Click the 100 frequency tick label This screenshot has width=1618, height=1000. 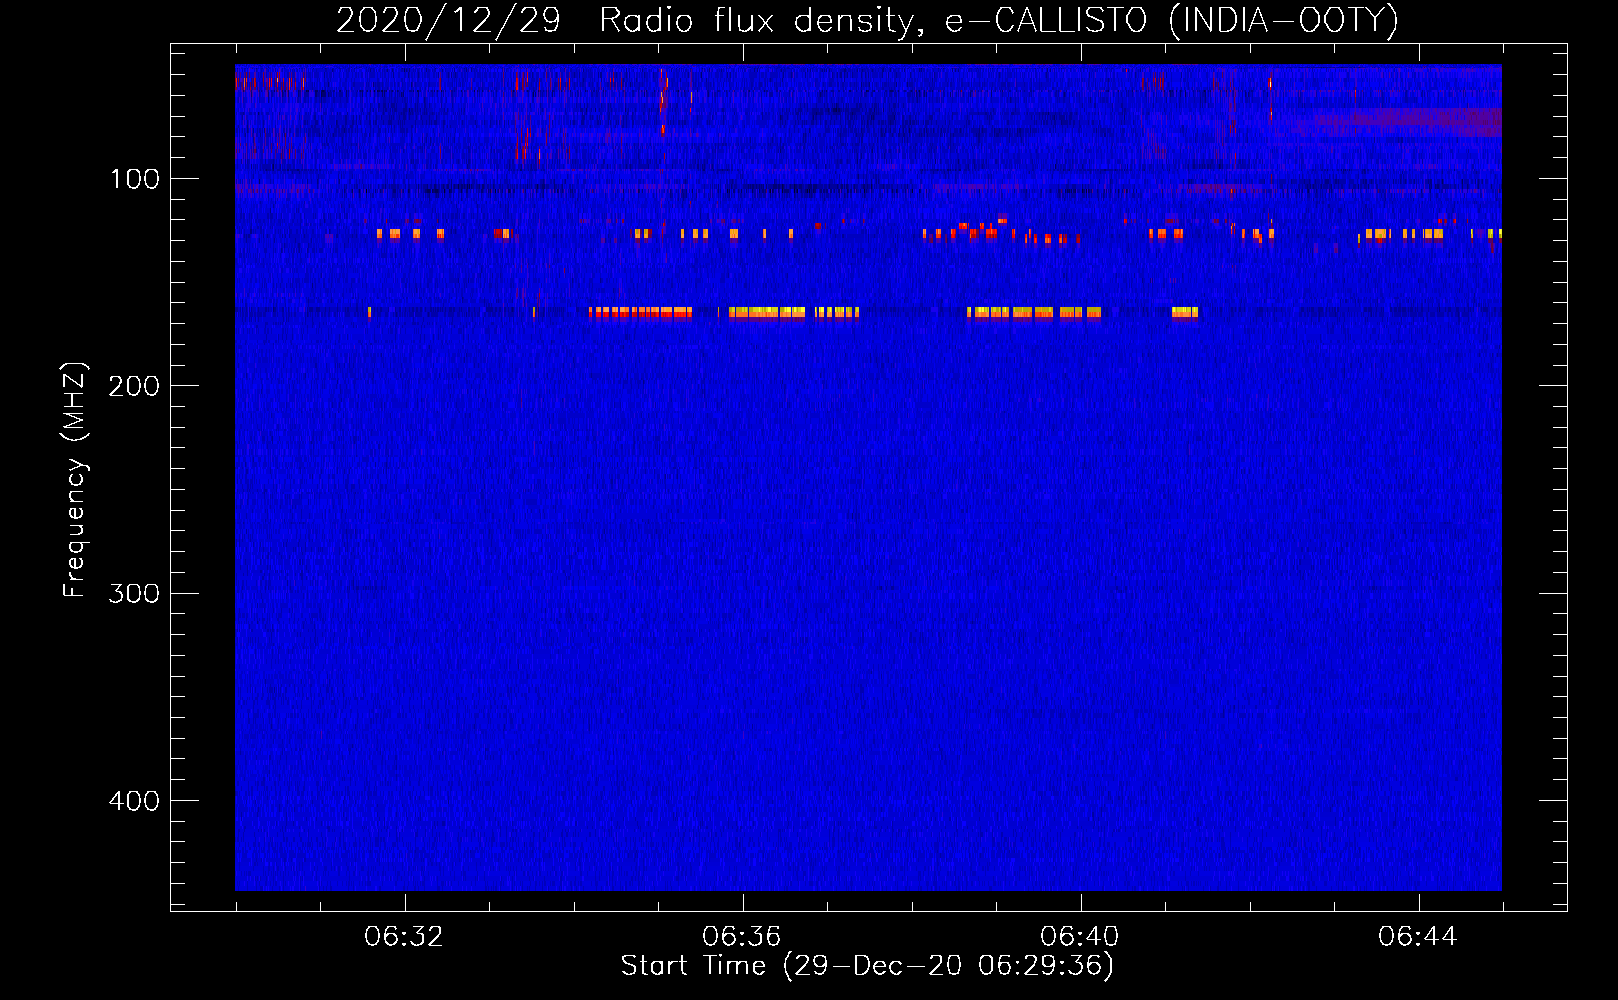tap(135, 179)
